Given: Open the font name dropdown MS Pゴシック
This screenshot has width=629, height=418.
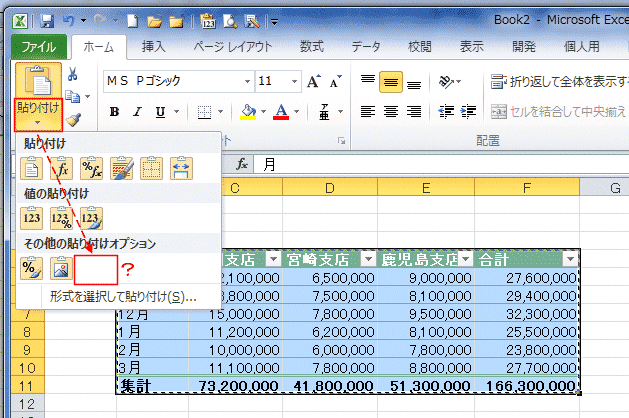Looking at the screenshot, I should pos(247,82).
